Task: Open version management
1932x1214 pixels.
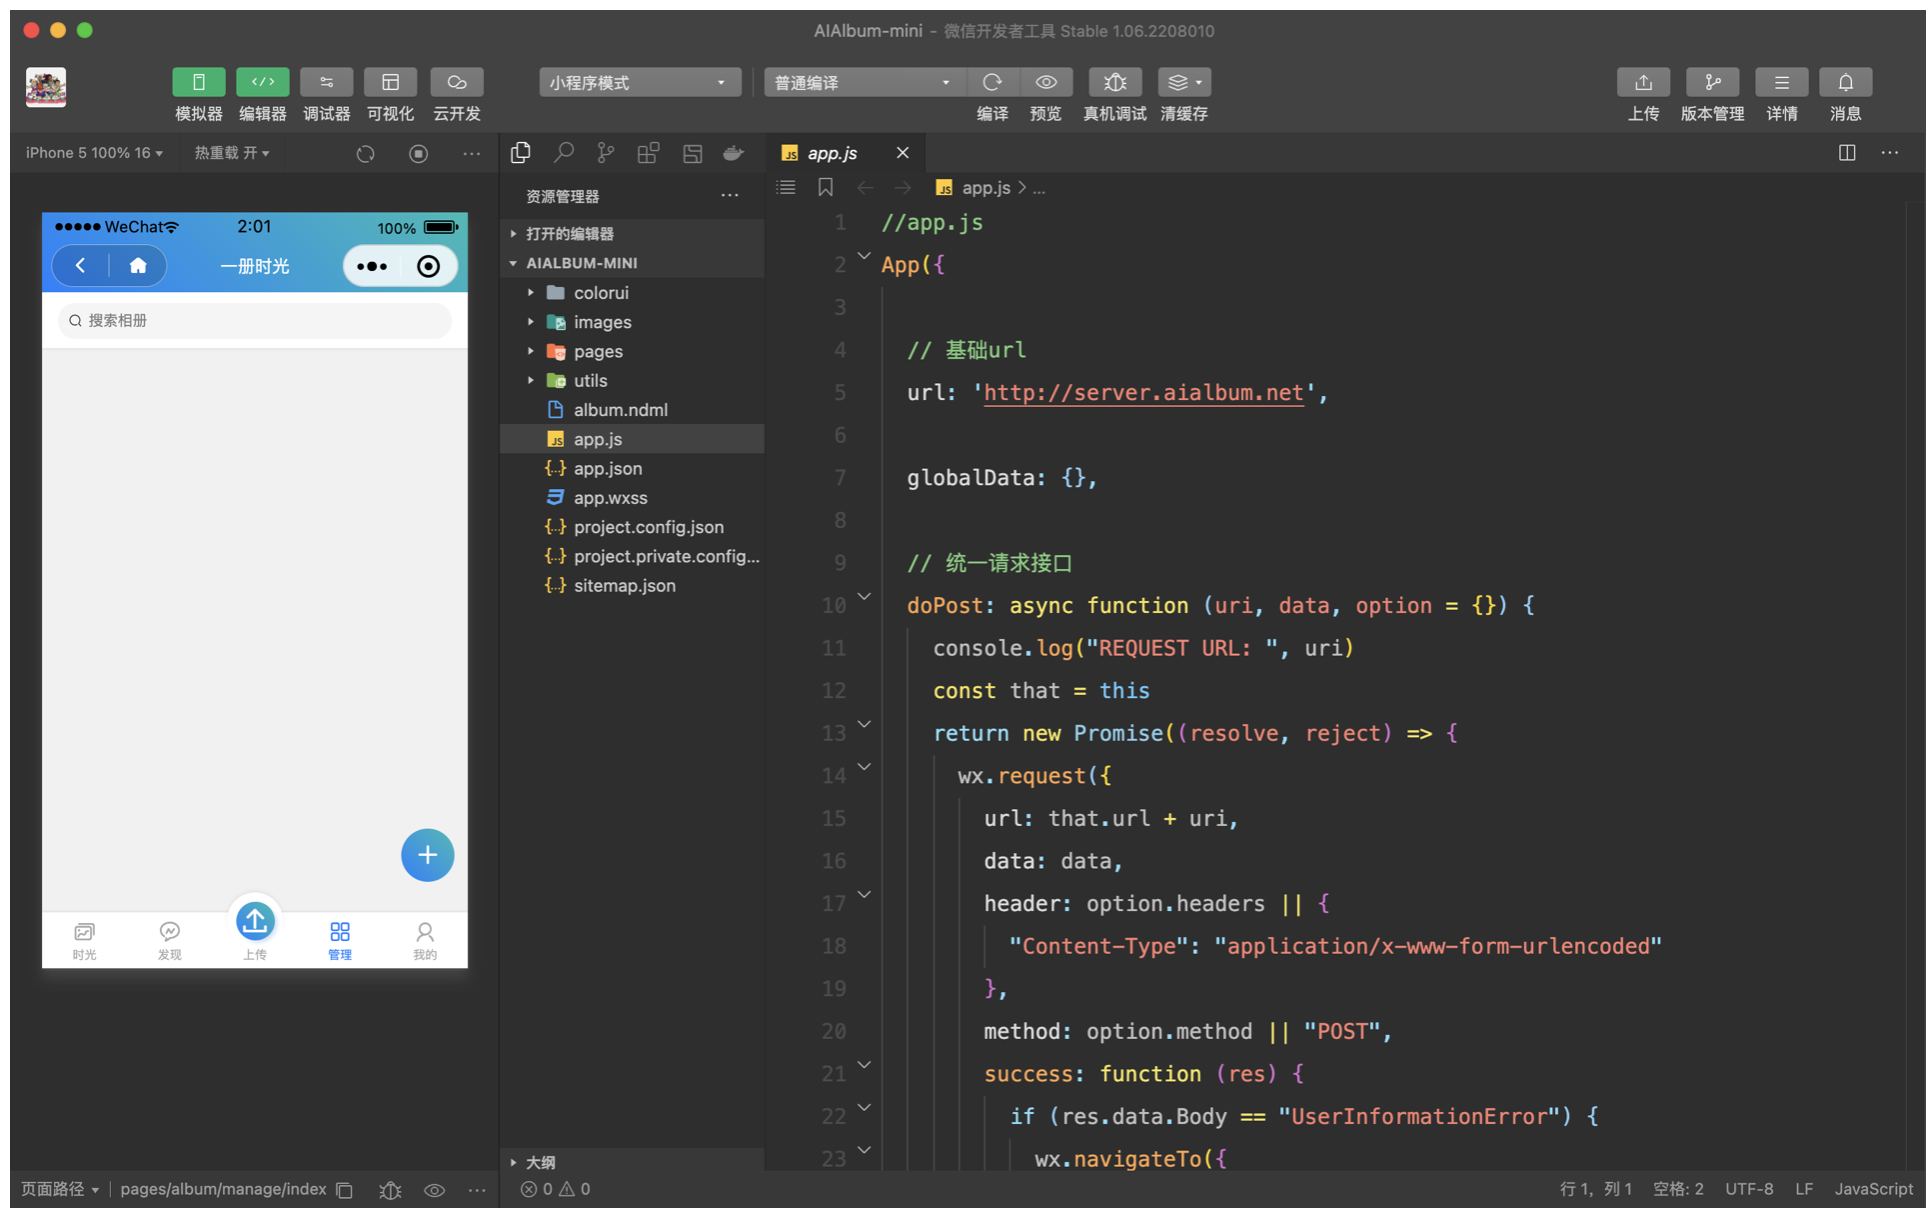Action: [1712, 82]
